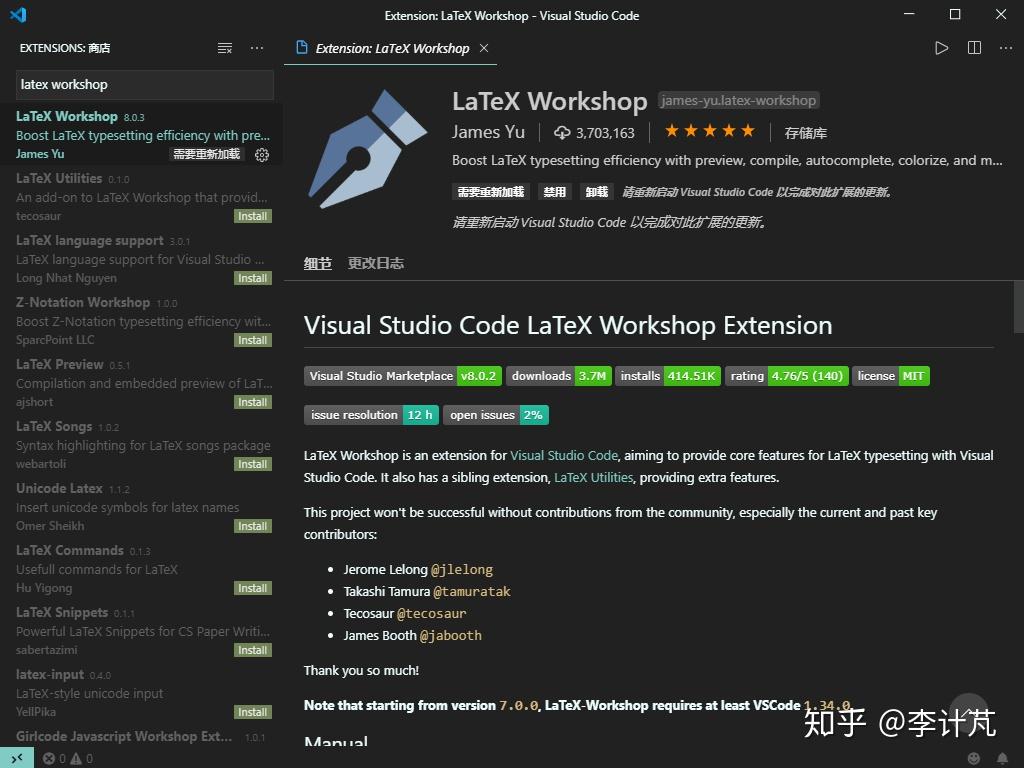The image size is (1024, 768).
Task: Close the Extension: LaTeX Workshop tab
Action: (x=484, y=47)
